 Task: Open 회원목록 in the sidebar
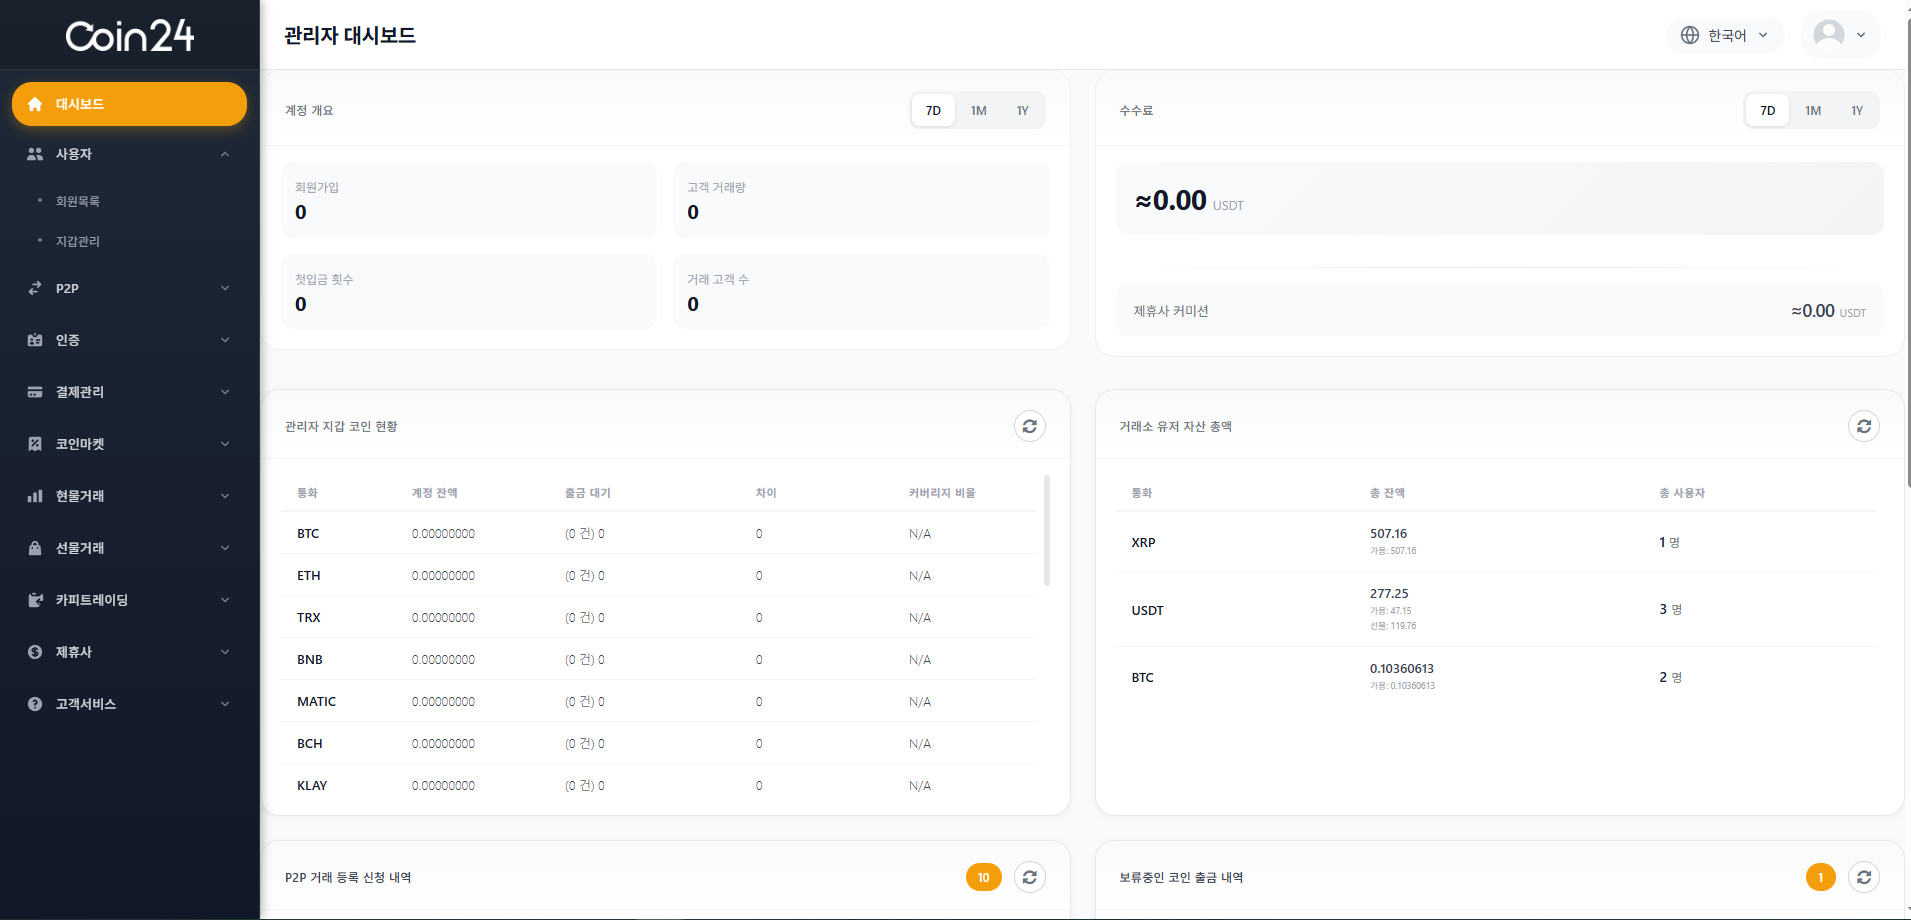[78, 201]
